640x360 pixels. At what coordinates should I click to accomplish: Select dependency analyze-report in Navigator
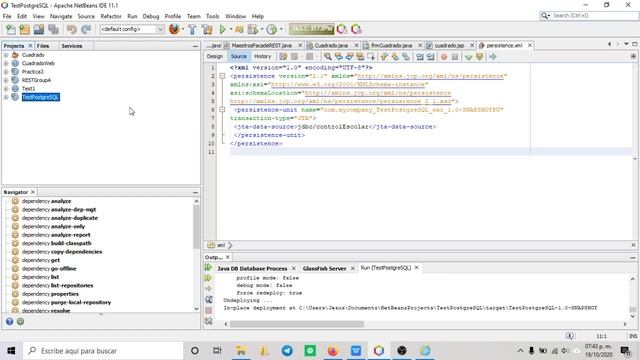pos(56,235)
